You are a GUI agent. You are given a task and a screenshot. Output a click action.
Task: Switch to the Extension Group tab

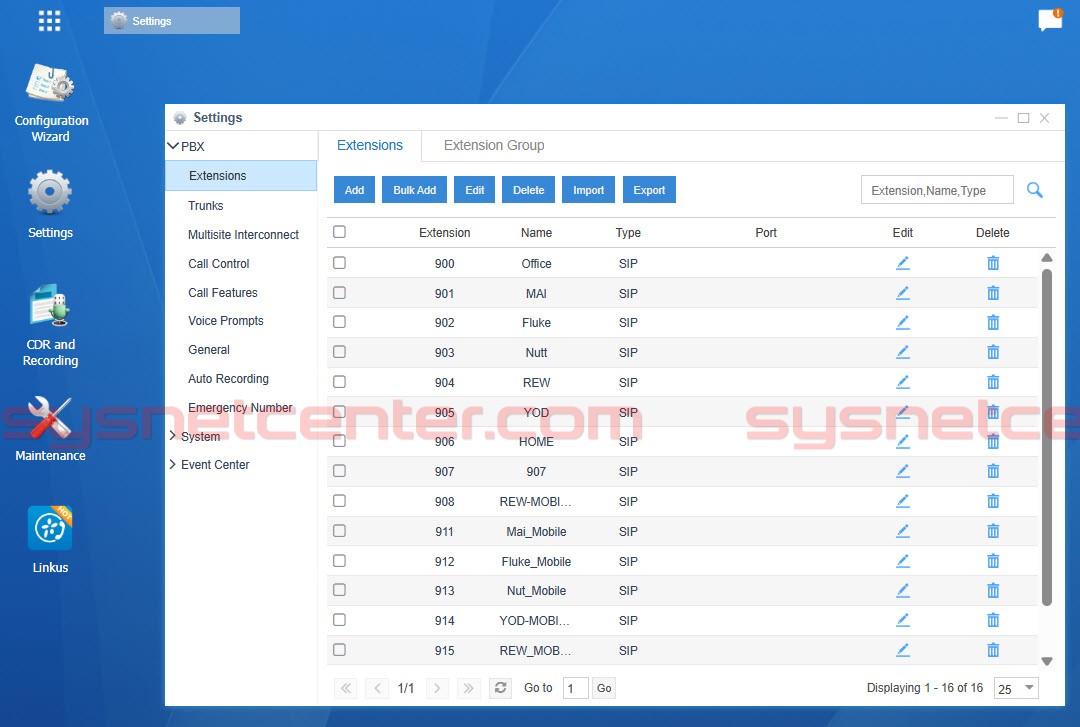point(492,145)
